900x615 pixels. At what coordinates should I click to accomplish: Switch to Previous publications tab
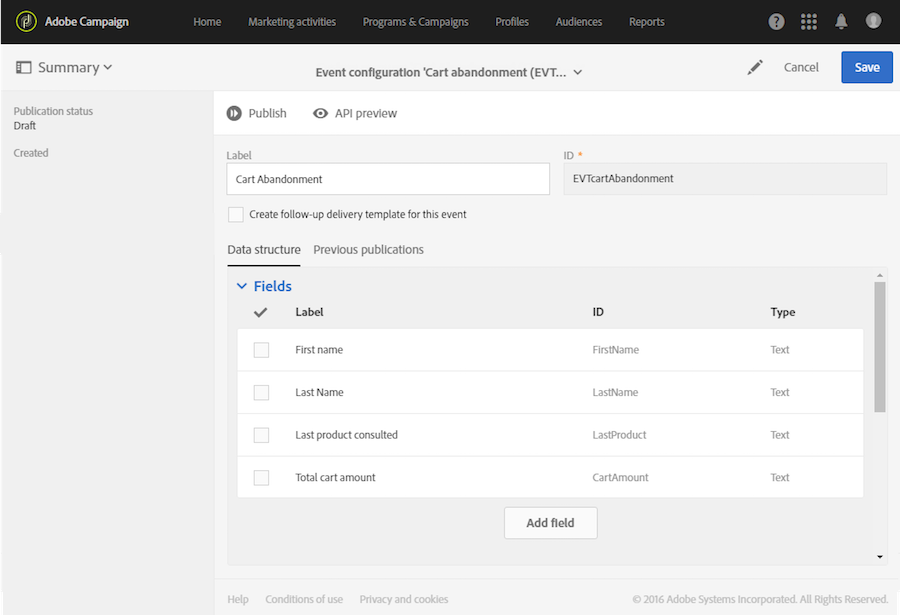[368, 250]
